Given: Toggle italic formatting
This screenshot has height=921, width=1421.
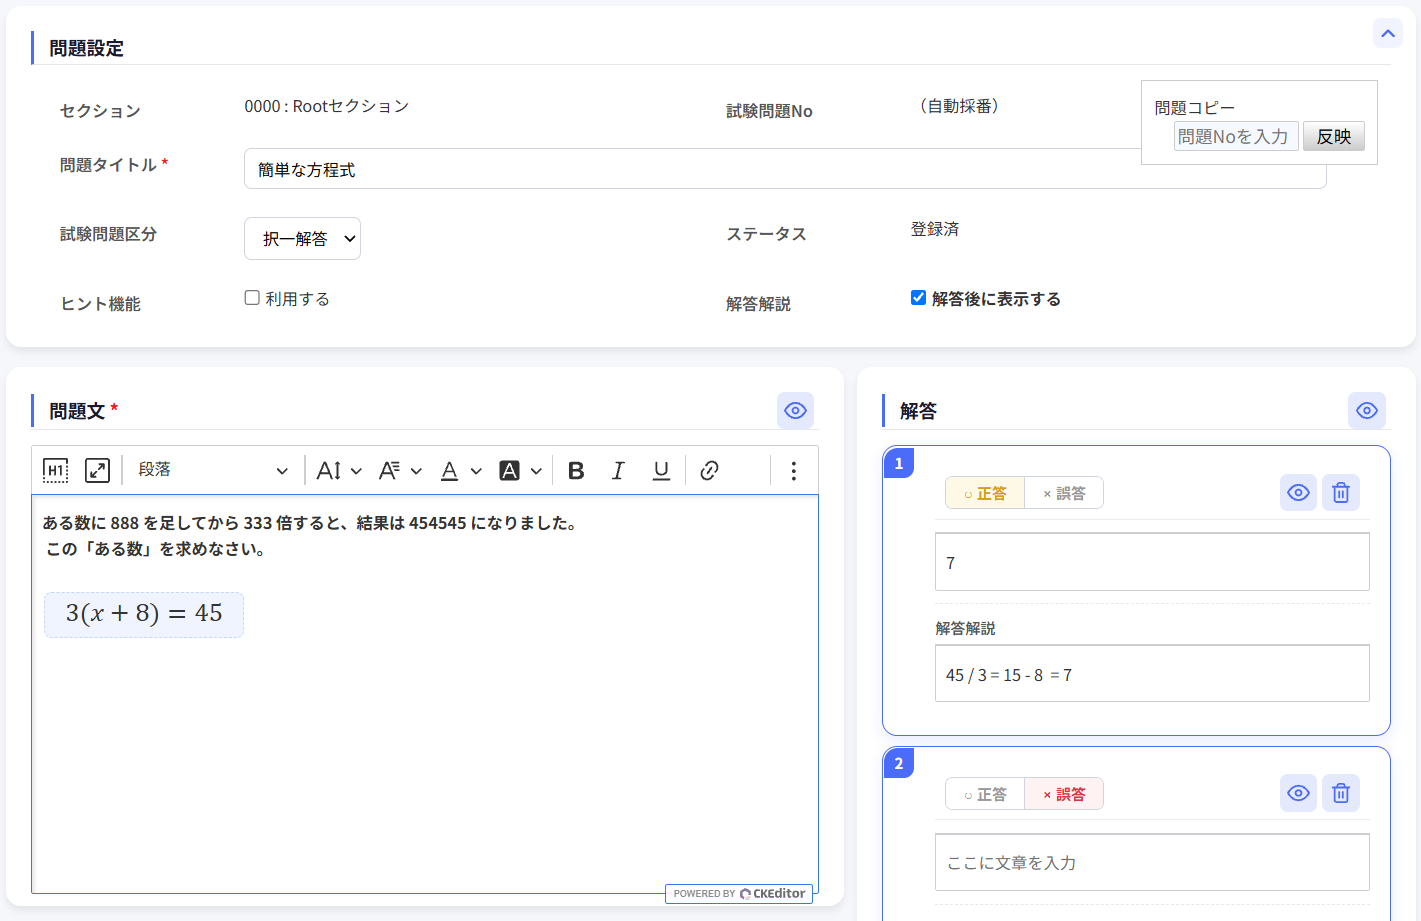Looking at the screenshot, I should pyautogui.click(x=618, y=470).
